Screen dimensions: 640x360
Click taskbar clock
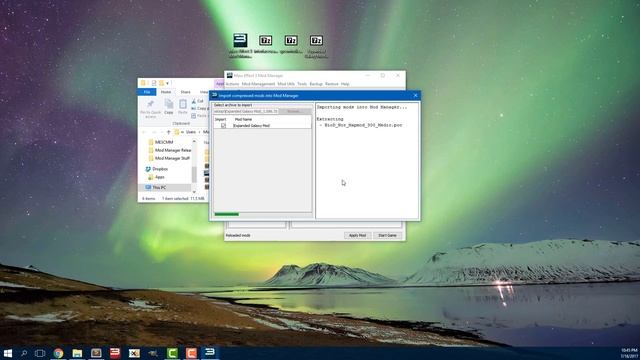click(629, 353)
